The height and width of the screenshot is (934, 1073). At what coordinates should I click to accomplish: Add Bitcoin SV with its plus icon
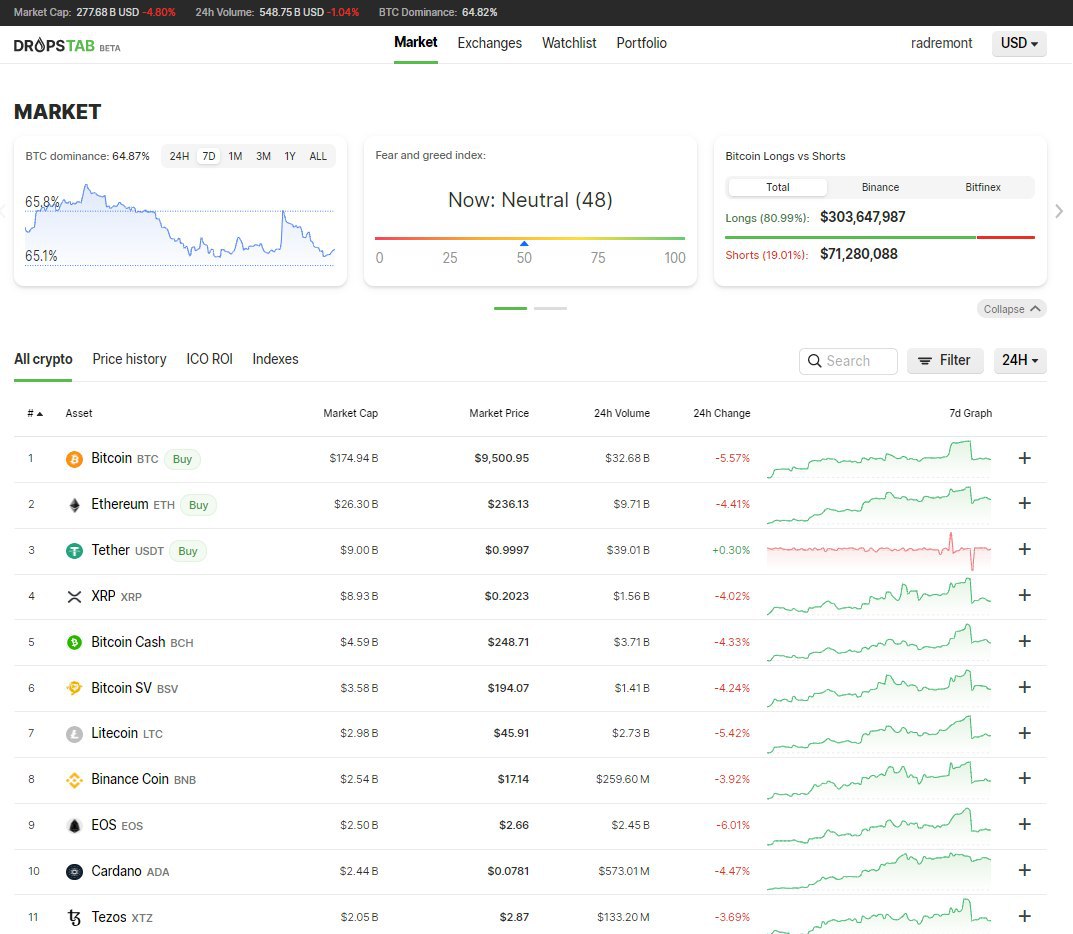(1024, 687)
